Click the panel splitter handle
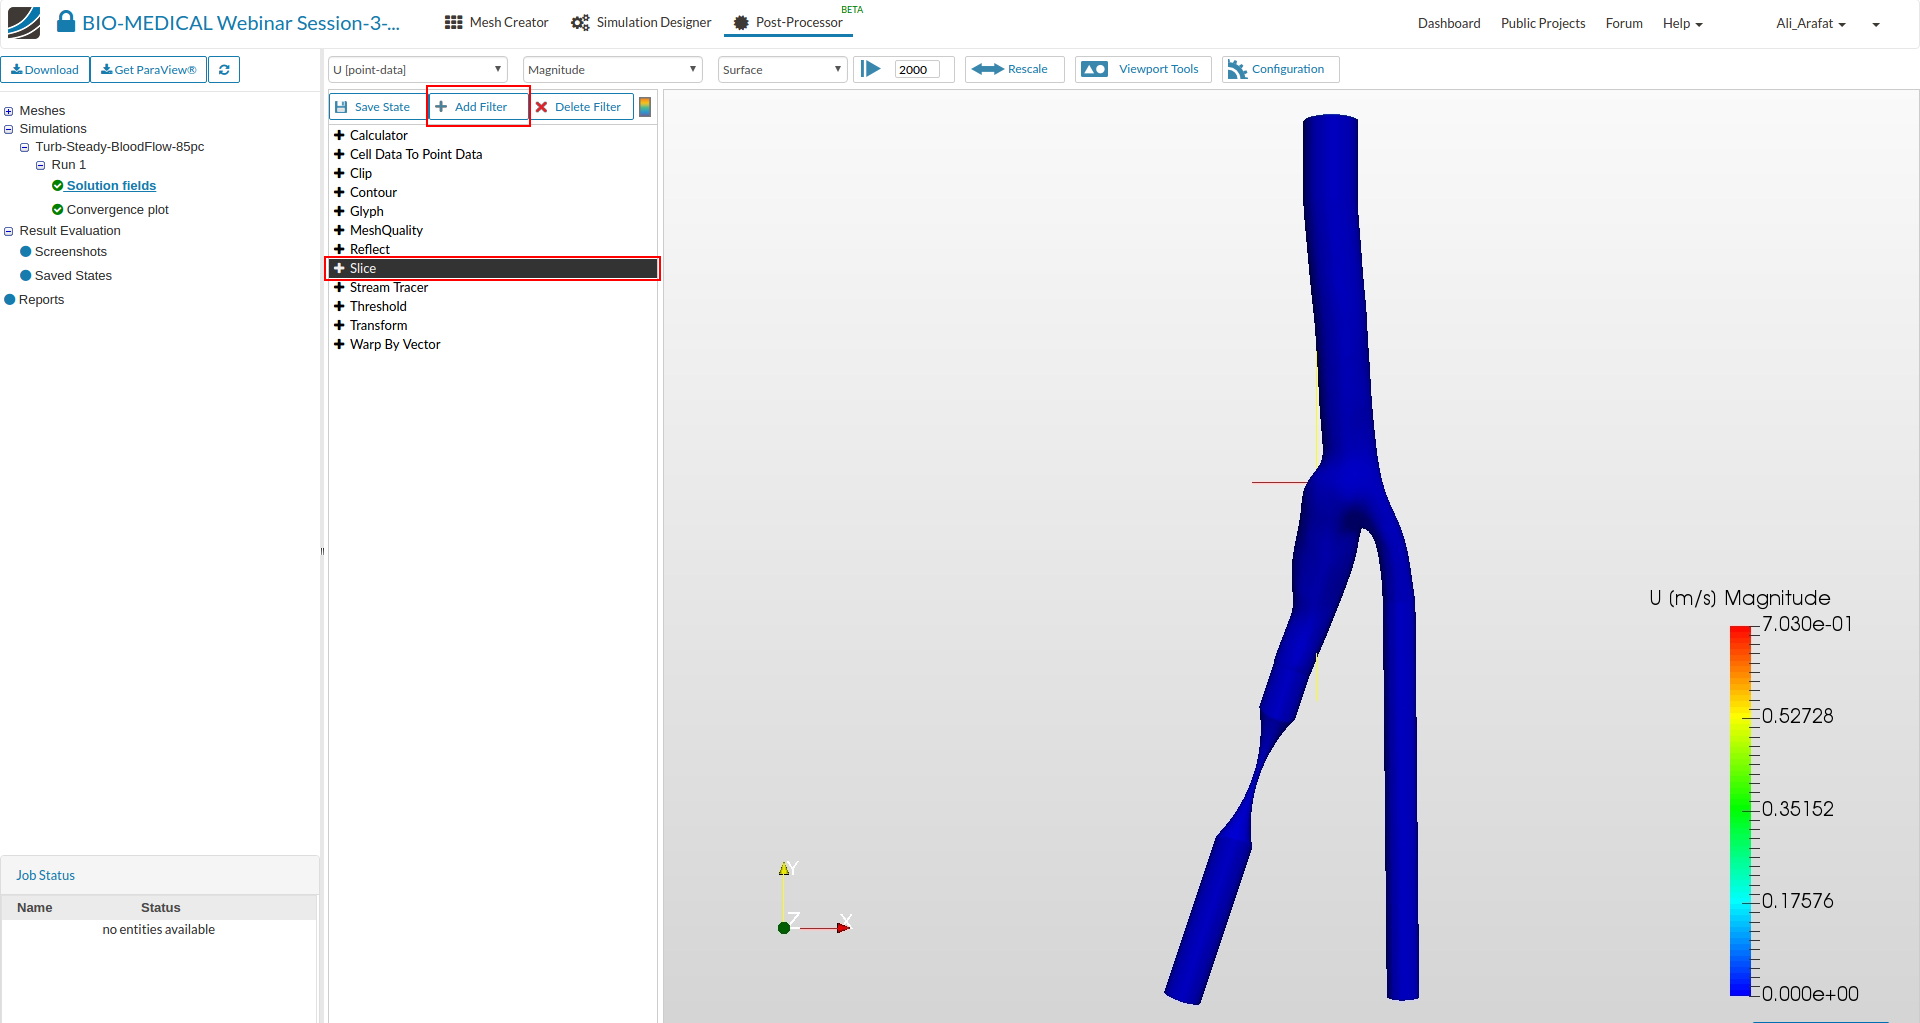1920x1023 pixels. (x=322, y=551)
